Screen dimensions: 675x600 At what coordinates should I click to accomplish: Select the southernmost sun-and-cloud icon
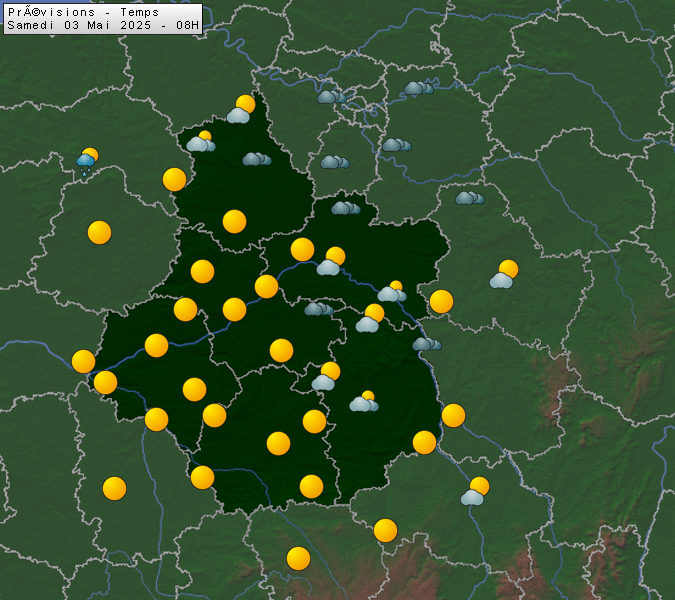tap(475, 491)
